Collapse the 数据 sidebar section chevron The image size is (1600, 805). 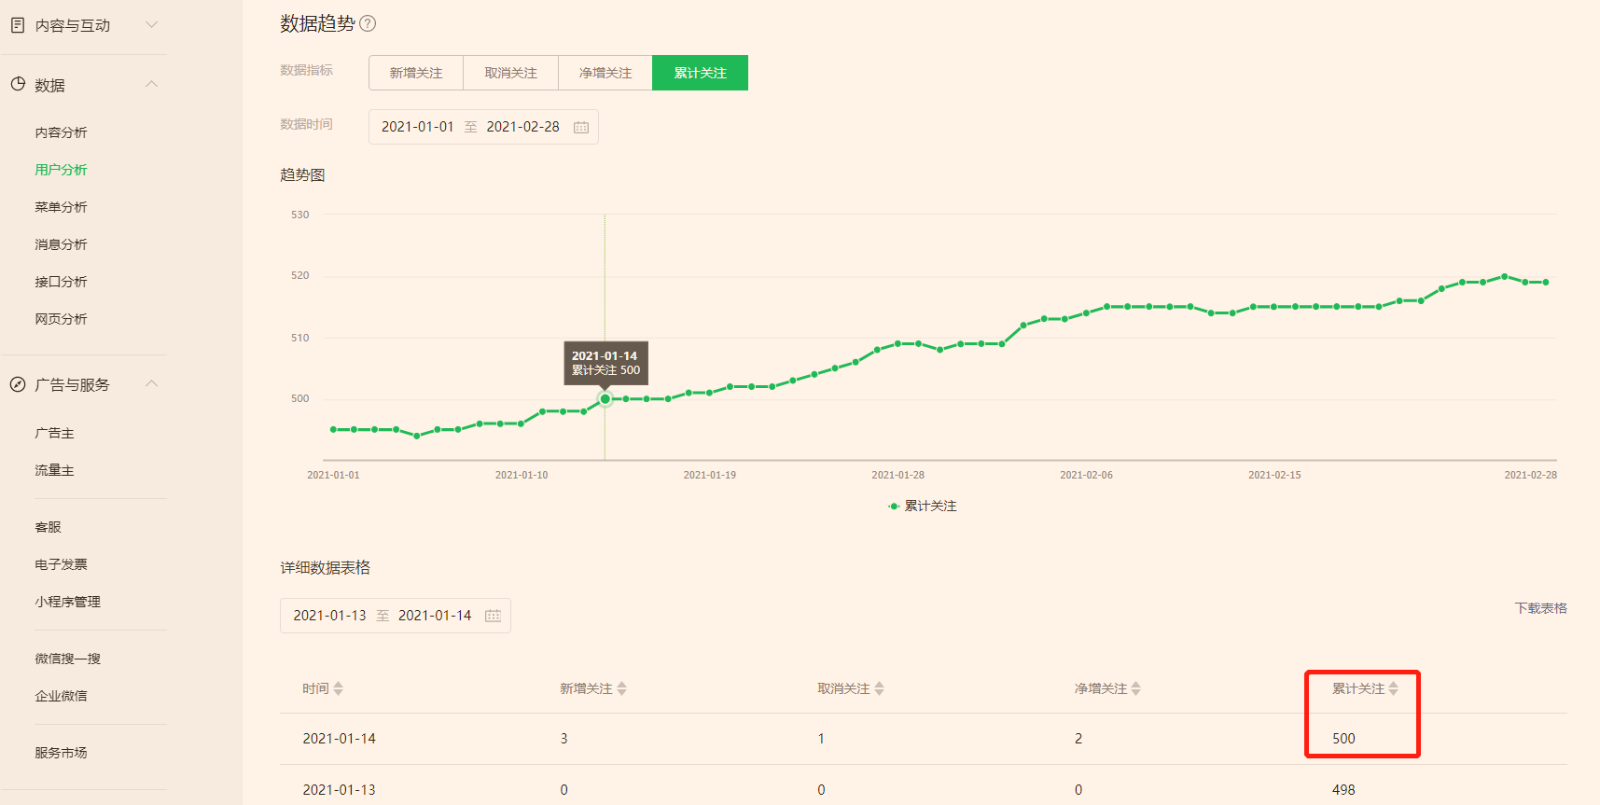152,84
